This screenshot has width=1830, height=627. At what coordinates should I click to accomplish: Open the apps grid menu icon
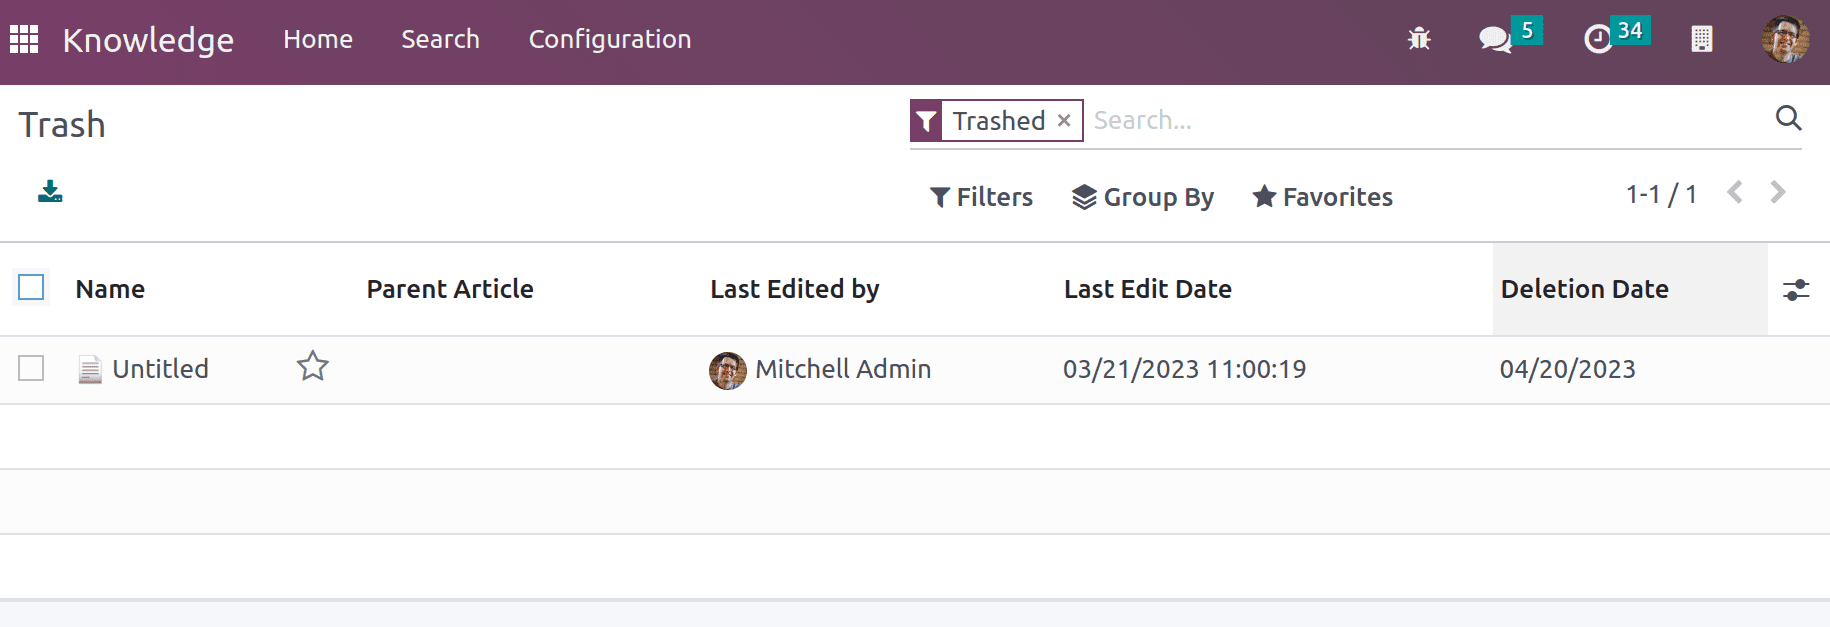point(24,39)
